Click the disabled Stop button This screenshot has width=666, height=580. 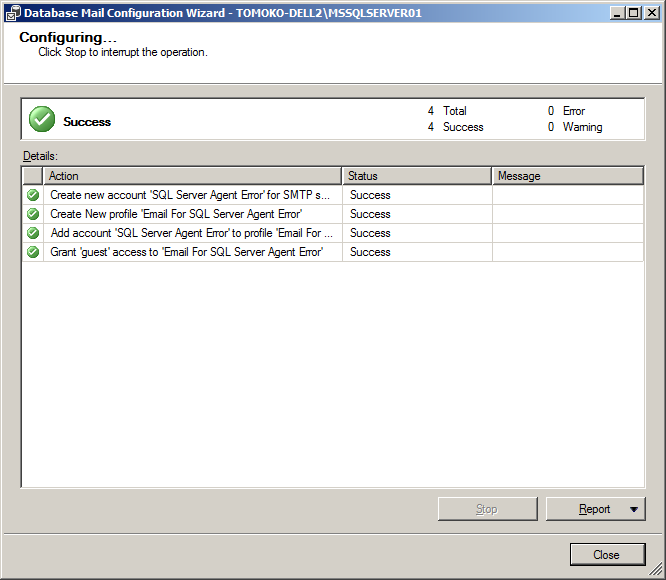click(x=488, y=509)
